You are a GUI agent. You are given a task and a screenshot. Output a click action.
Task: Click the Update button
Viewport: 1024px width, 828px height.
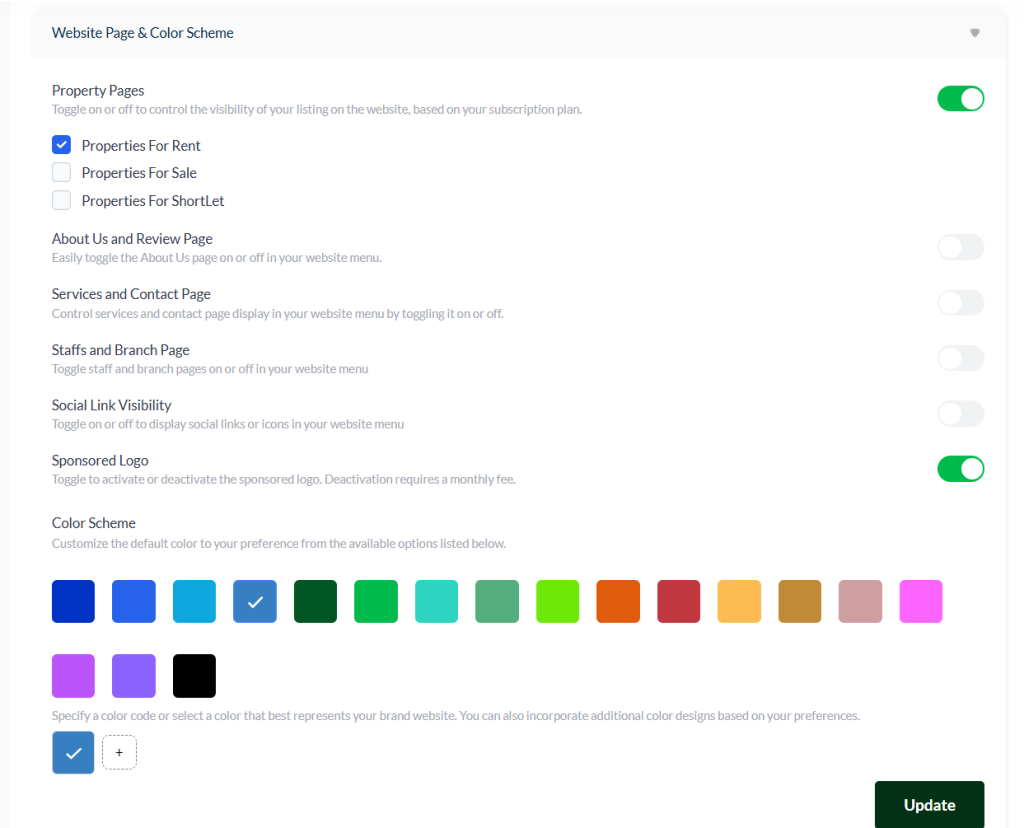click(929, 805)
